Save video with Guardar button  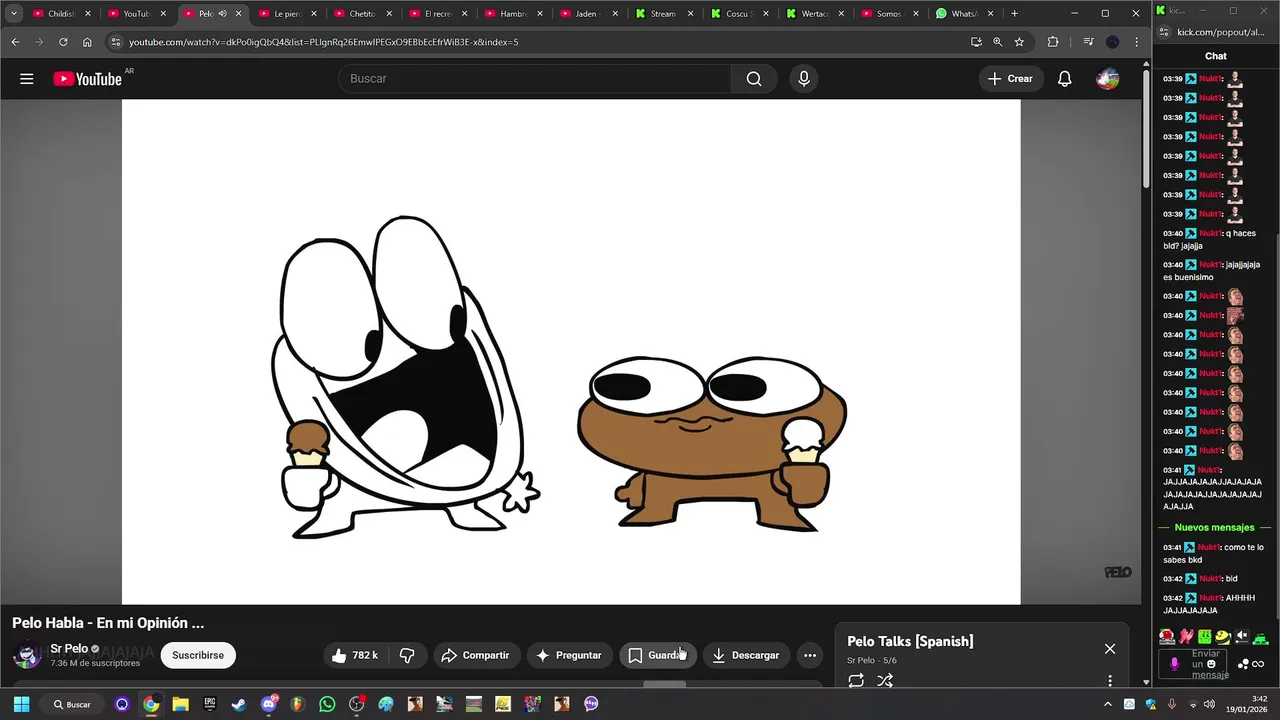(657, 655)
